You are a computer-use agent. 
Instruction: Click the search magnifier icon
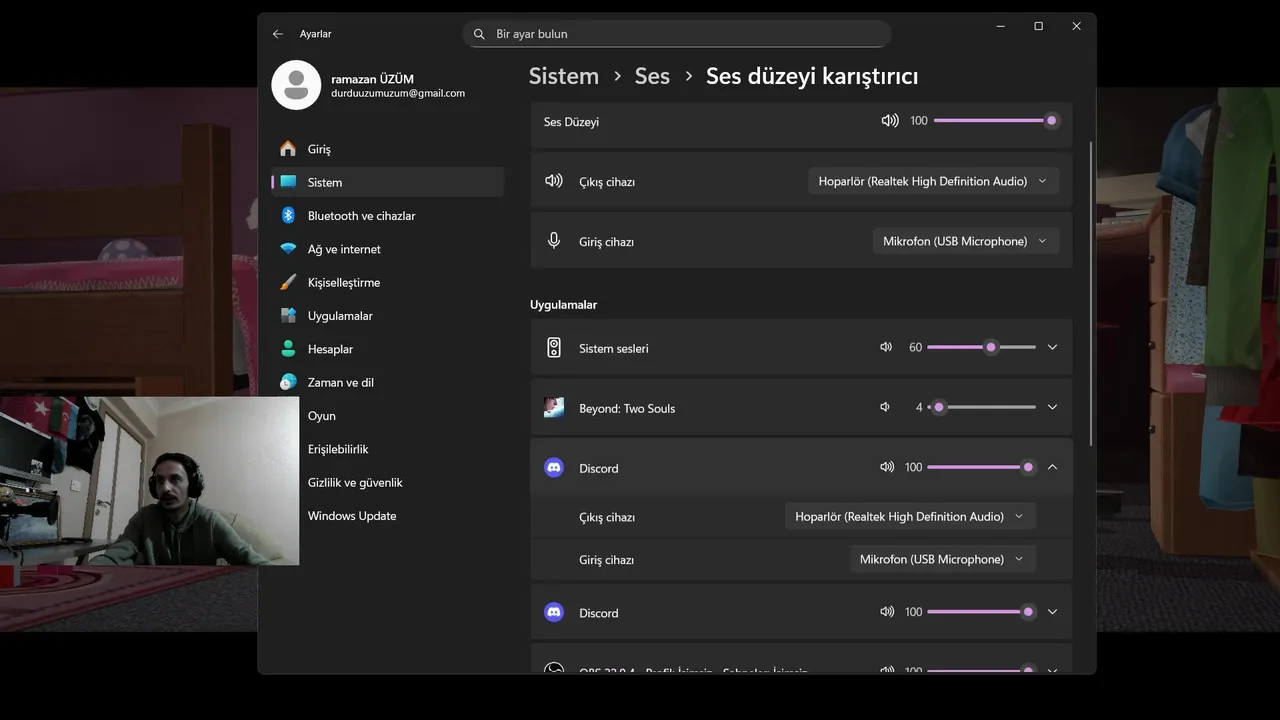[x=479, y=34]
